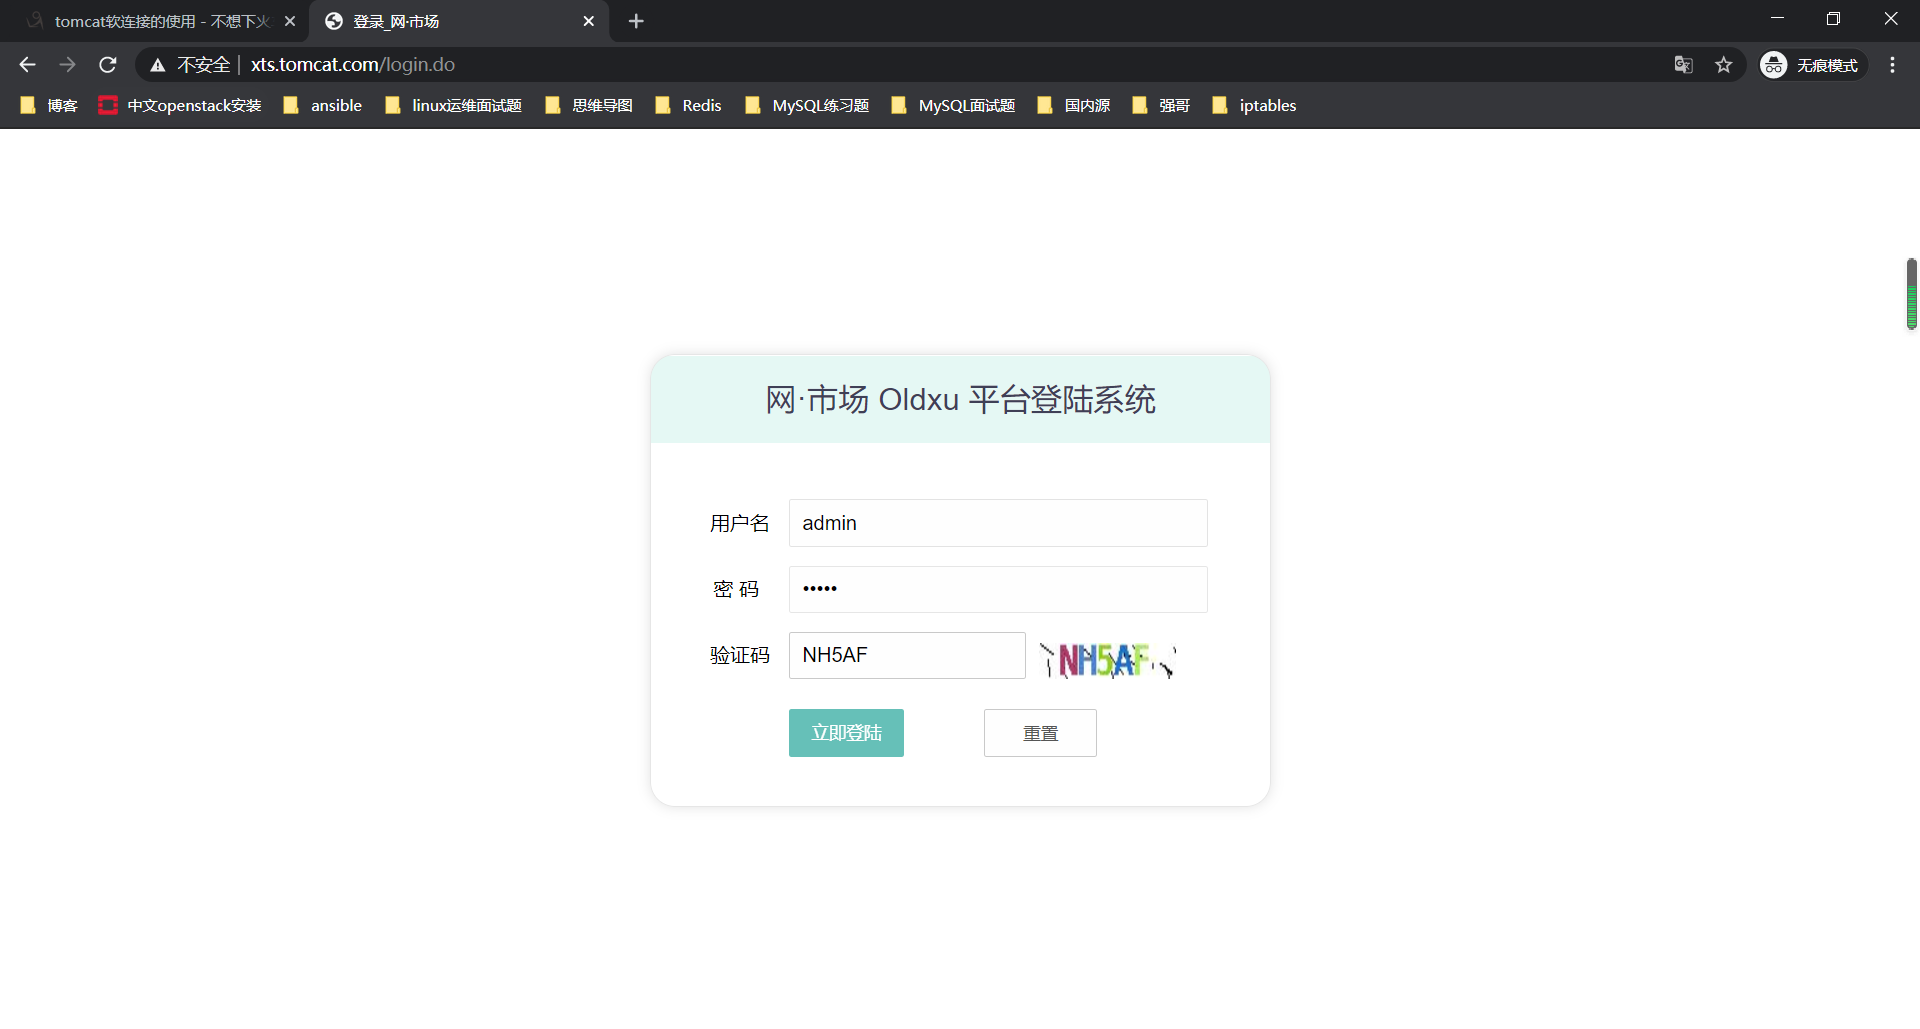The image size is (1920, 1029).
Task: Open the linux运维面试题 bookmark folder
Action: [453, 106]
